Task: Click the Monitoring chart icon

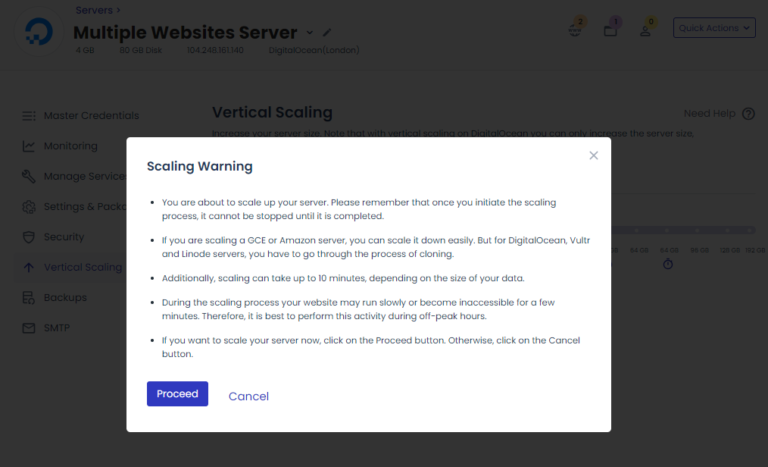Action: click(29, 146)
